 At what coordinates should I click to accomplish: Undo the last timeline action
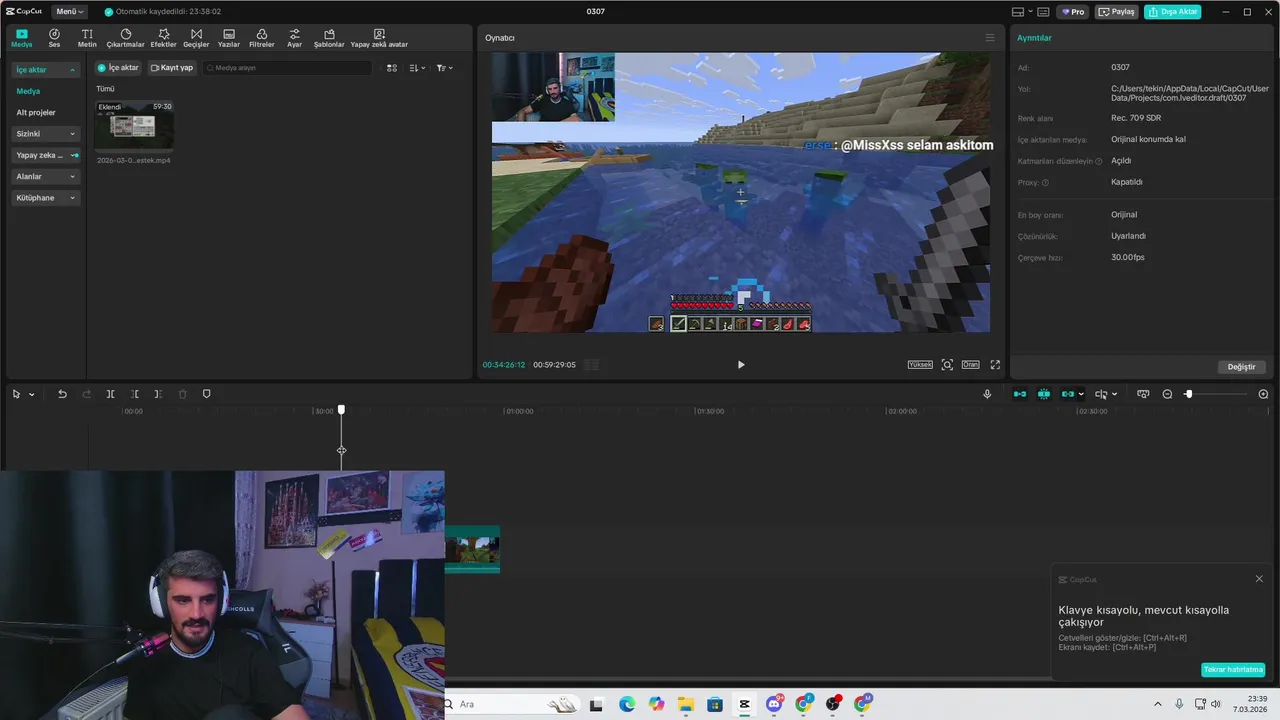coord(62,394)
